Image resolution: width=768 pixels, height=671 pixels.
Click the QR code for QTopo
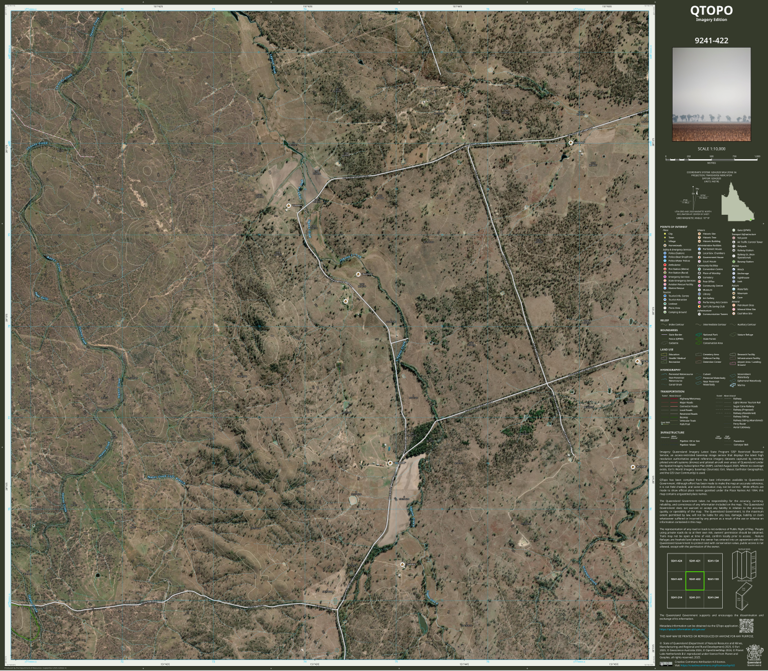746,626
